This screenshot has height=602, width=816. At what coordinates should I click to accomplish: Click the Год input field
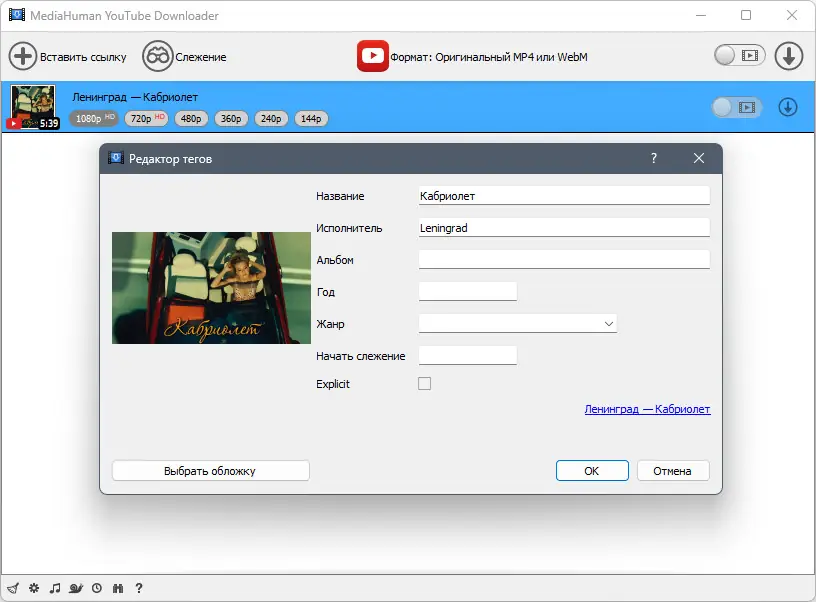point(468,291)
